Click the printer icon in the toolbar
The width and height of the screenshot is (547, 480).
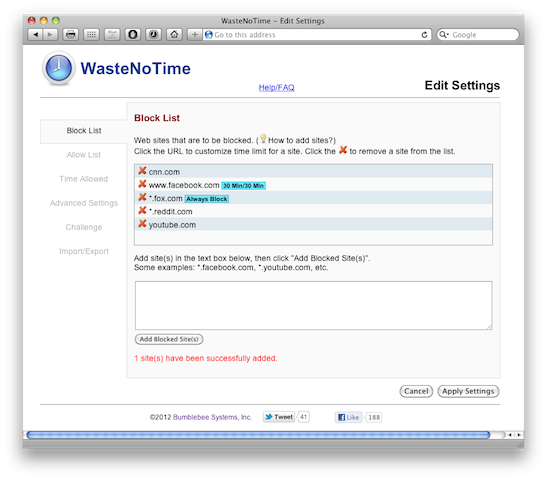point(70,35)
